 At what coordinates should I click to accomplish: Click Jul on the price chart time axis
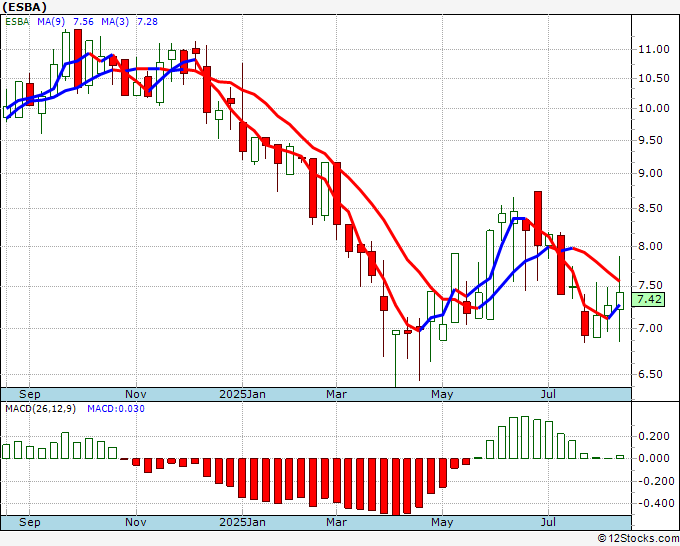(549, 394)
